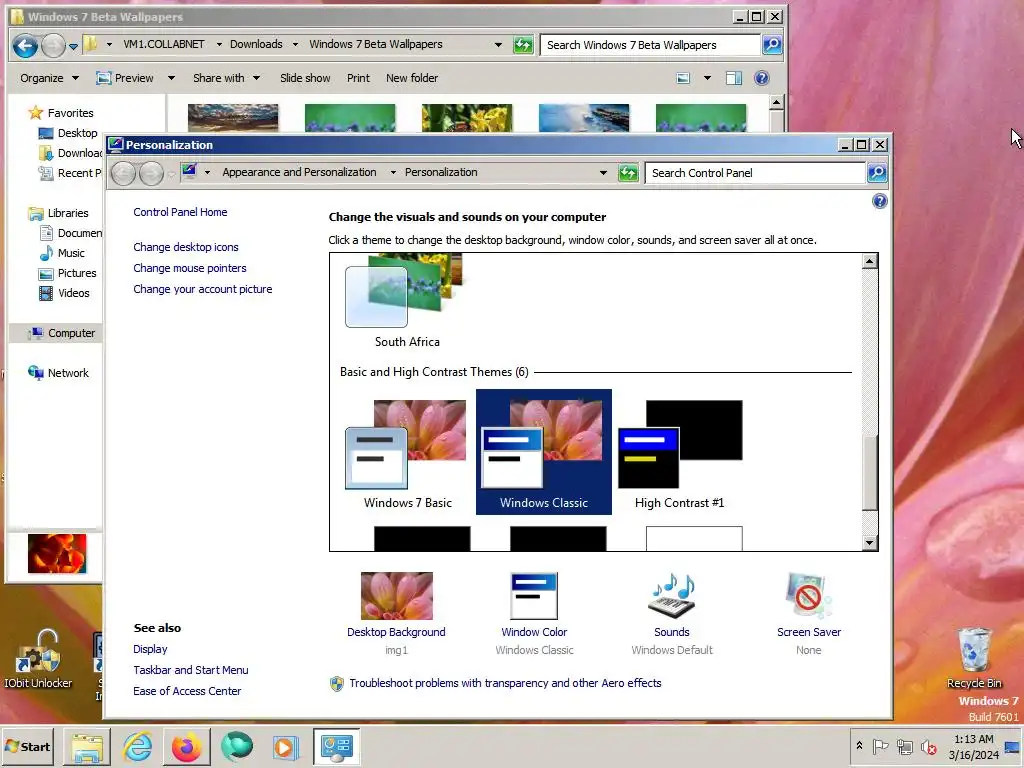Click Troubleshoot problems with transparency link
The width and height of the screenshot is (1024, 768).
505,683
